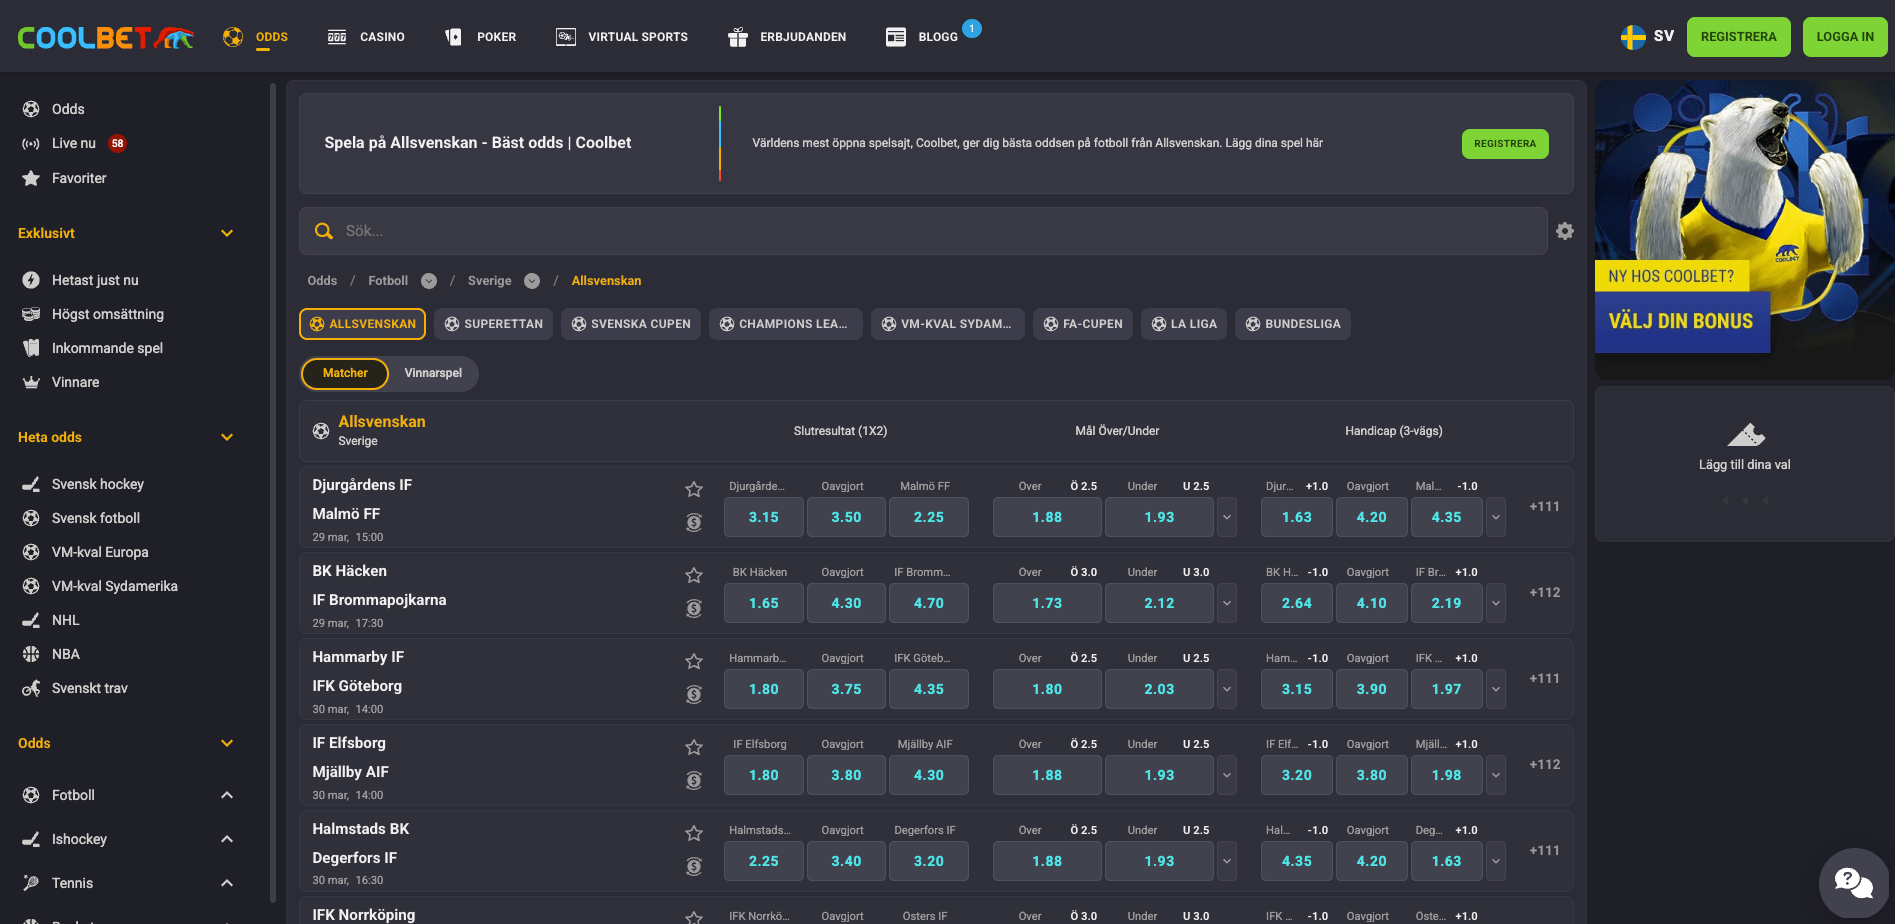The image size is (1895, 924).
Task: Open Svenskt trav odds
Action: coord(75,688)
